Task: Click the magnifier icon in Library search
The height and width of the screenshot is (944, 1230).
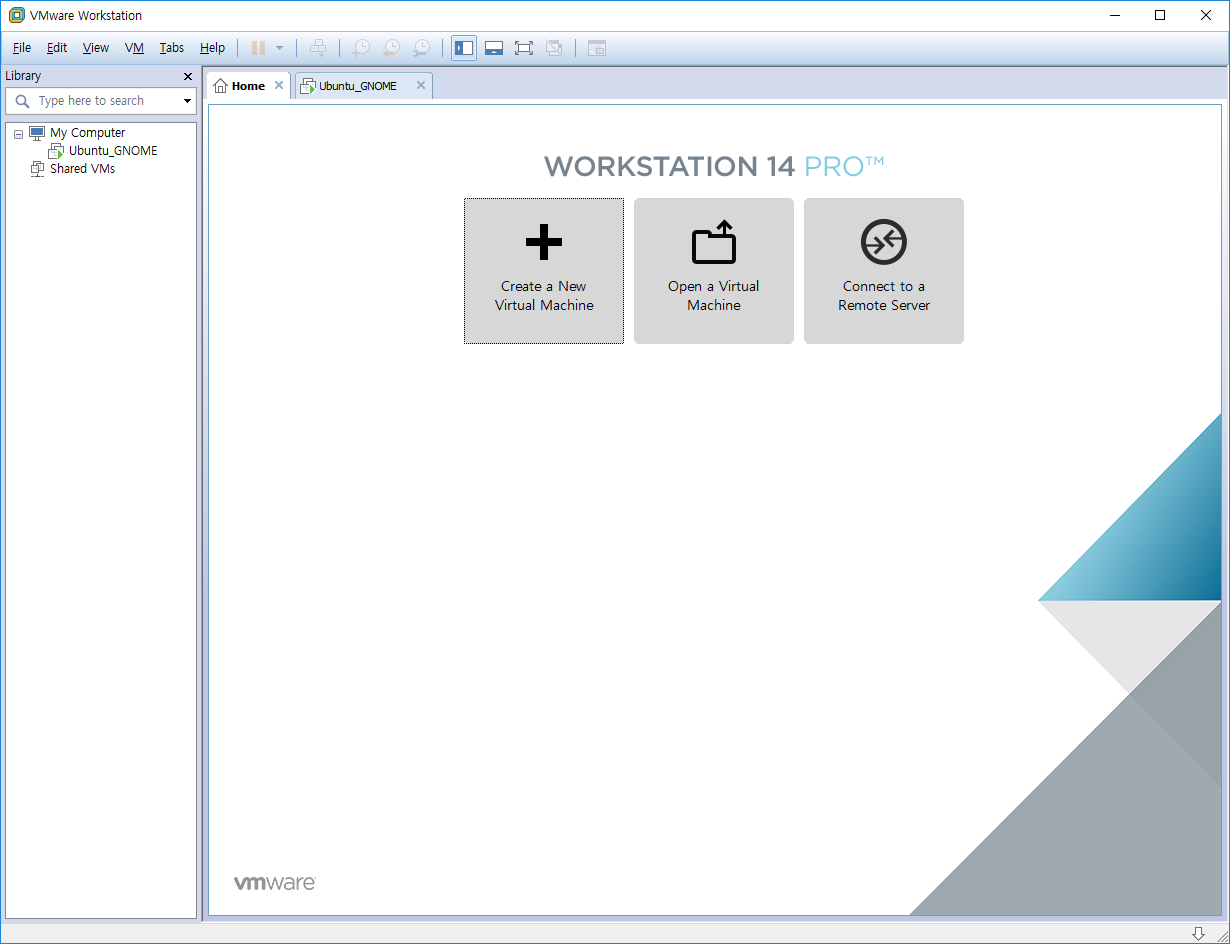Action: tap(22, 101)
